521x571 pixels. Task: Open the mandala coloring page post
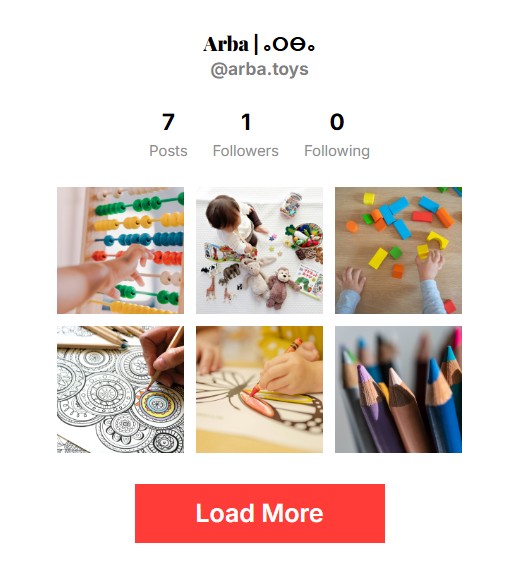click(120, 389)
